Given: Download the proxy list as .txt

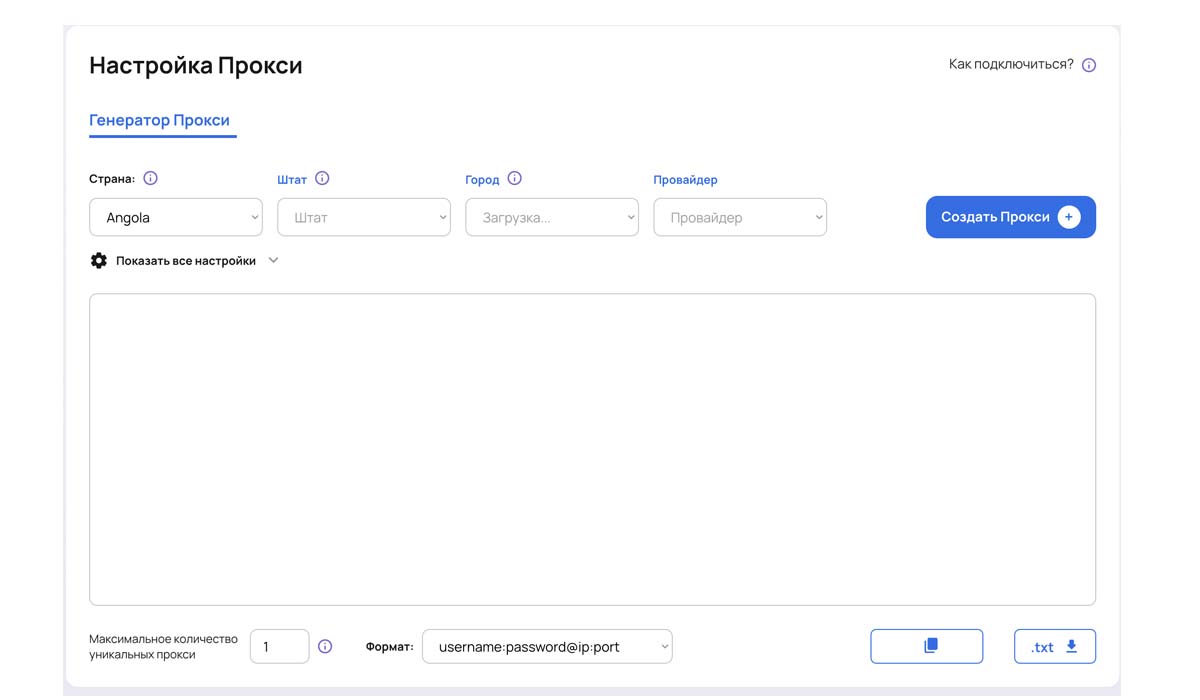Looking at the screenshot, I should point(1054,646).
